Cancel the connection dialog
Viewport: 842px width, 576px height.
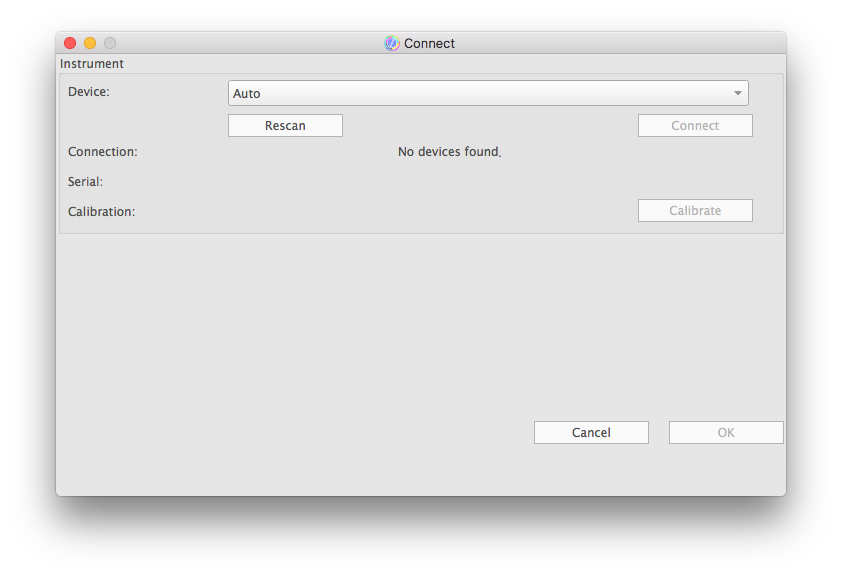(591, 432)
